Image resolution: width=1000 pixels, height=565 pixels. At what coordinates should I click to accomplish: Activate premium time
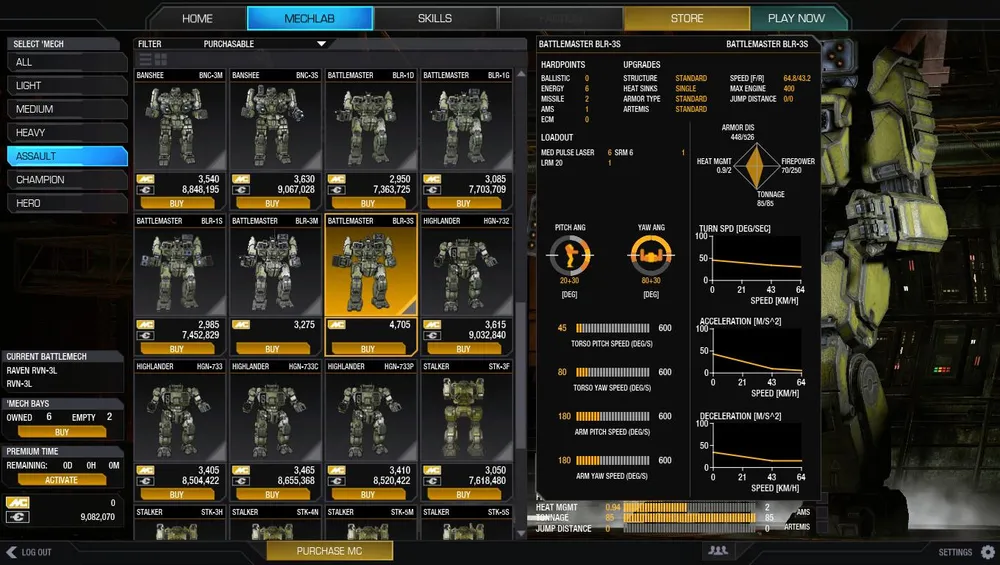click(62, 480)
